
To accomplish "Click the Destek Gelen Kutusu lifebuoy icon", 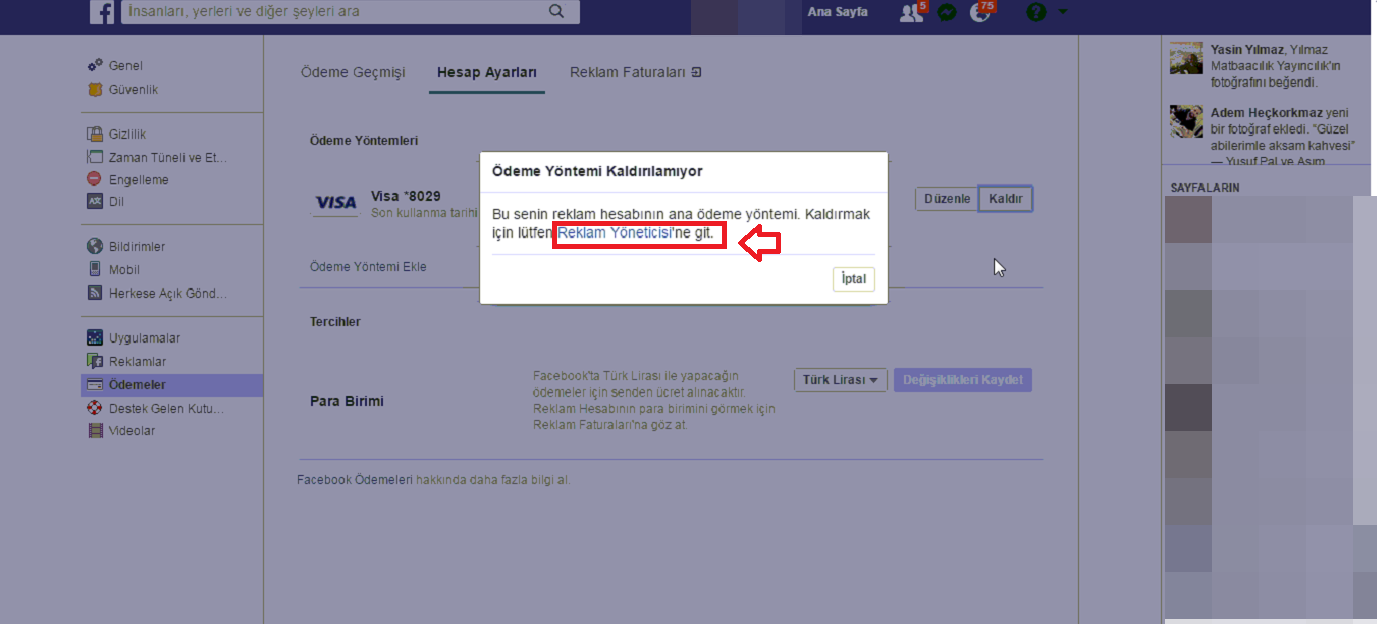I will pos(95,408).
